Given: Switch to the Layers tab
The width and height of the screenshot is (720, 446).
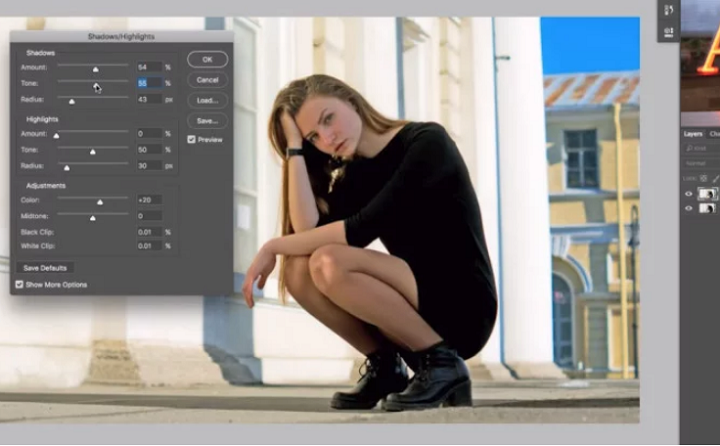Looking at the screenshot, I should 693,133.
